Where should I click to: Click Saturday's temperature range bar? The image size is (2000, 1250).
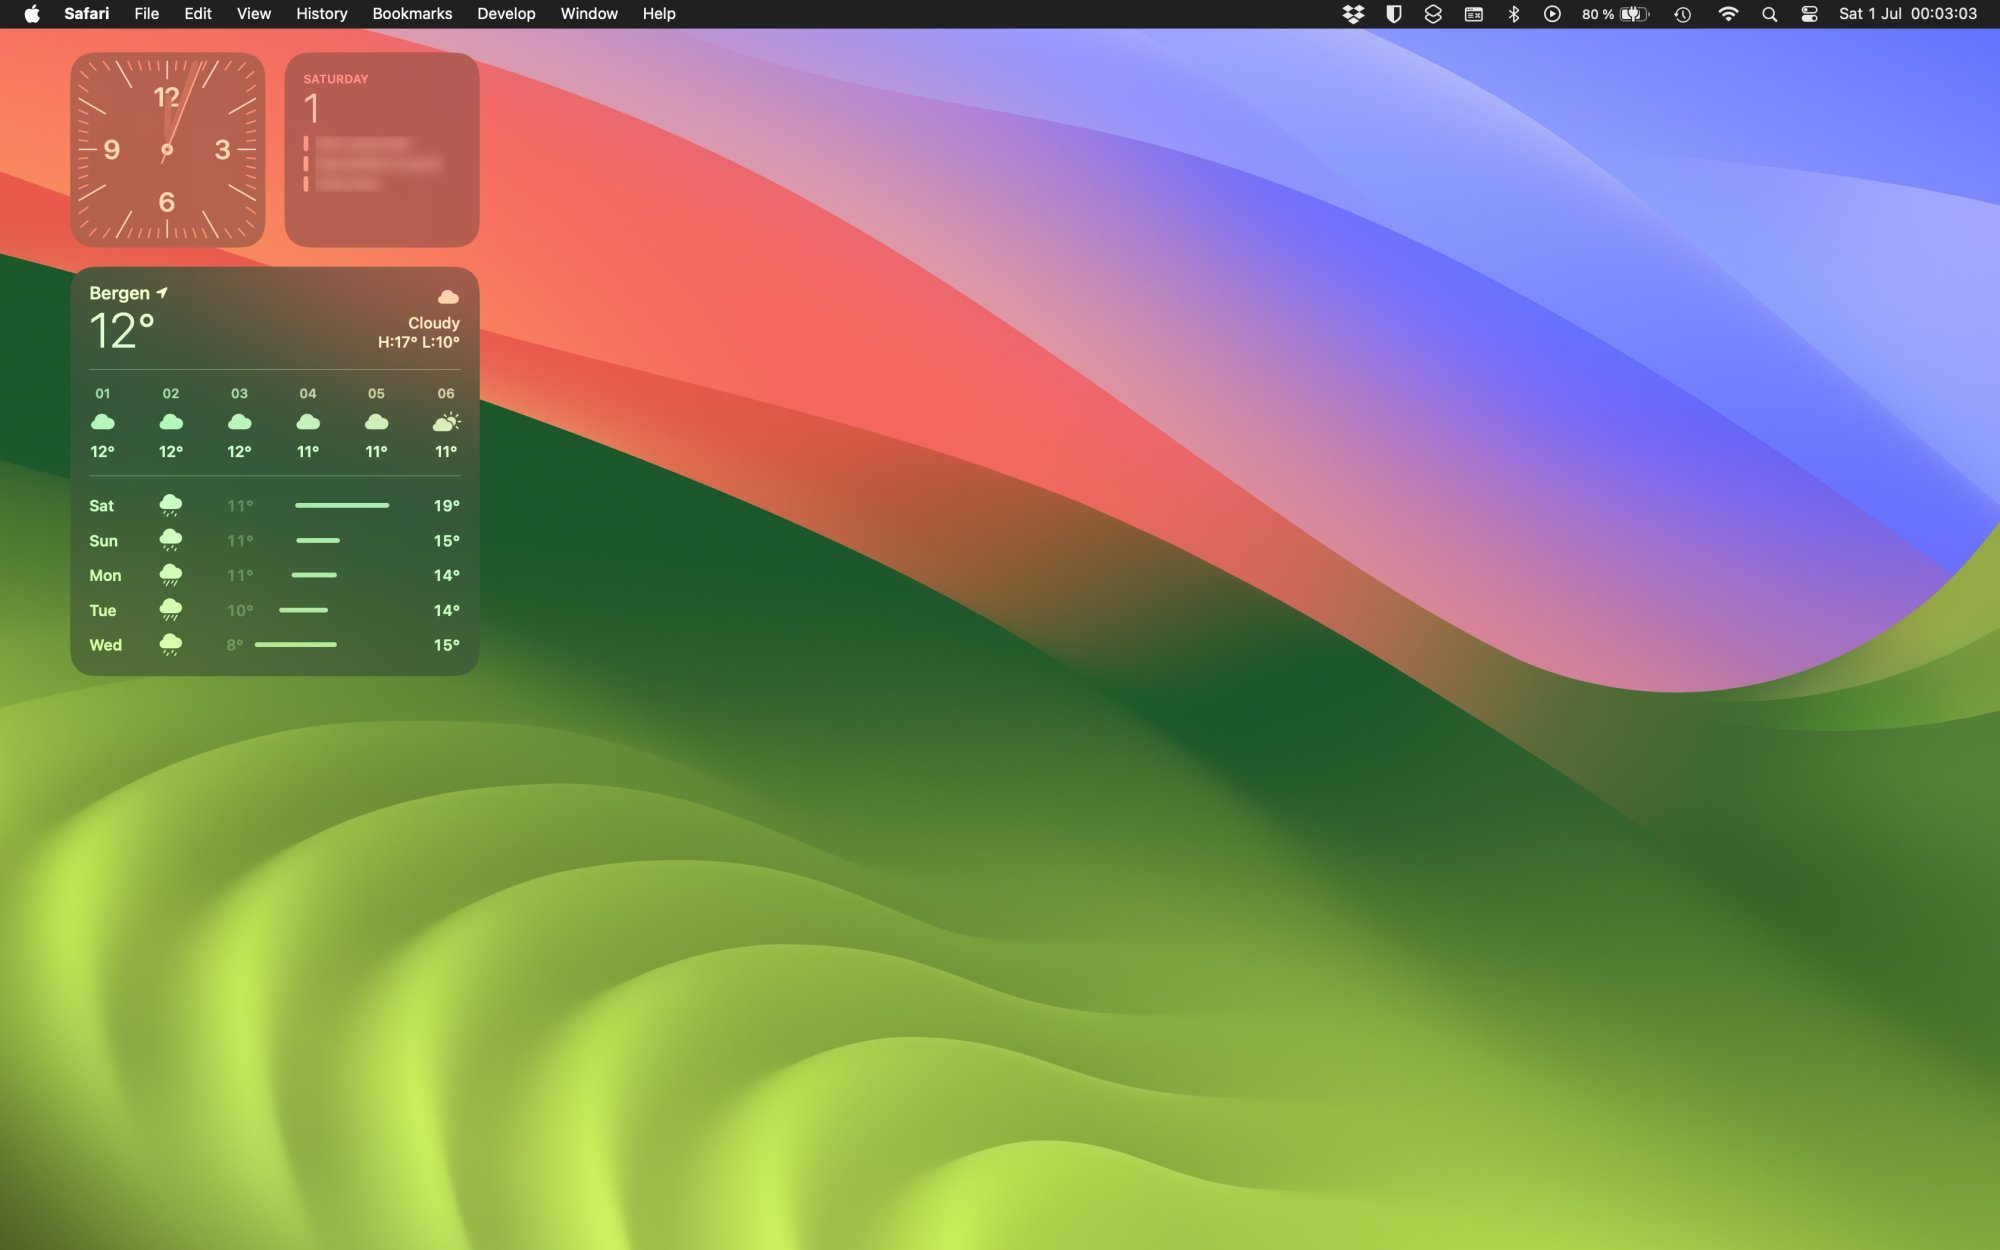[342, 506]
